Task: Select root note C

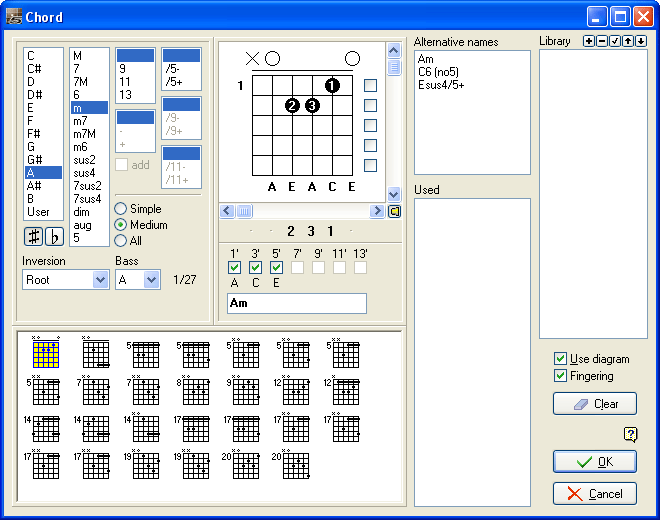Action: [43, 56]
